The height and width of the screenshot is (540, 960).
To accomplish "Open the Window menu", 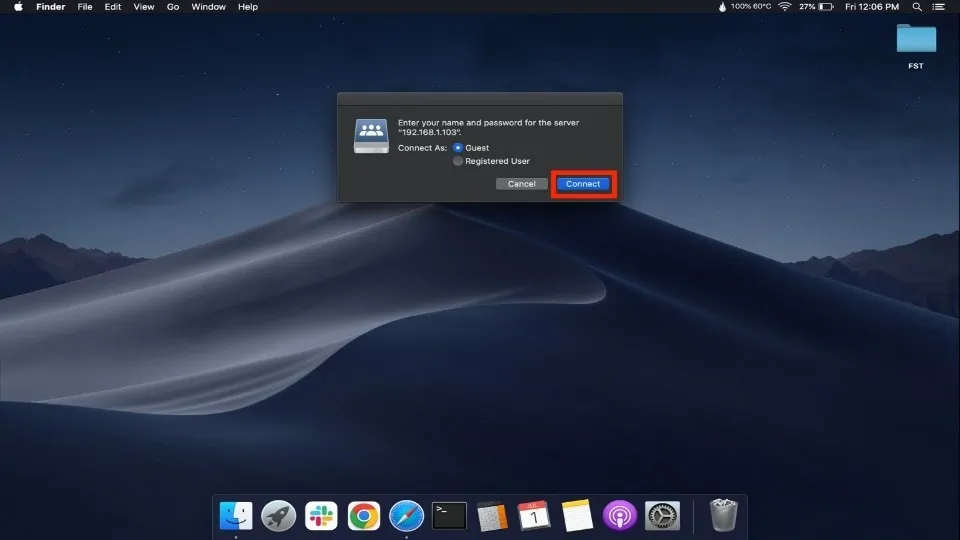I will click(x=209, y=7).
